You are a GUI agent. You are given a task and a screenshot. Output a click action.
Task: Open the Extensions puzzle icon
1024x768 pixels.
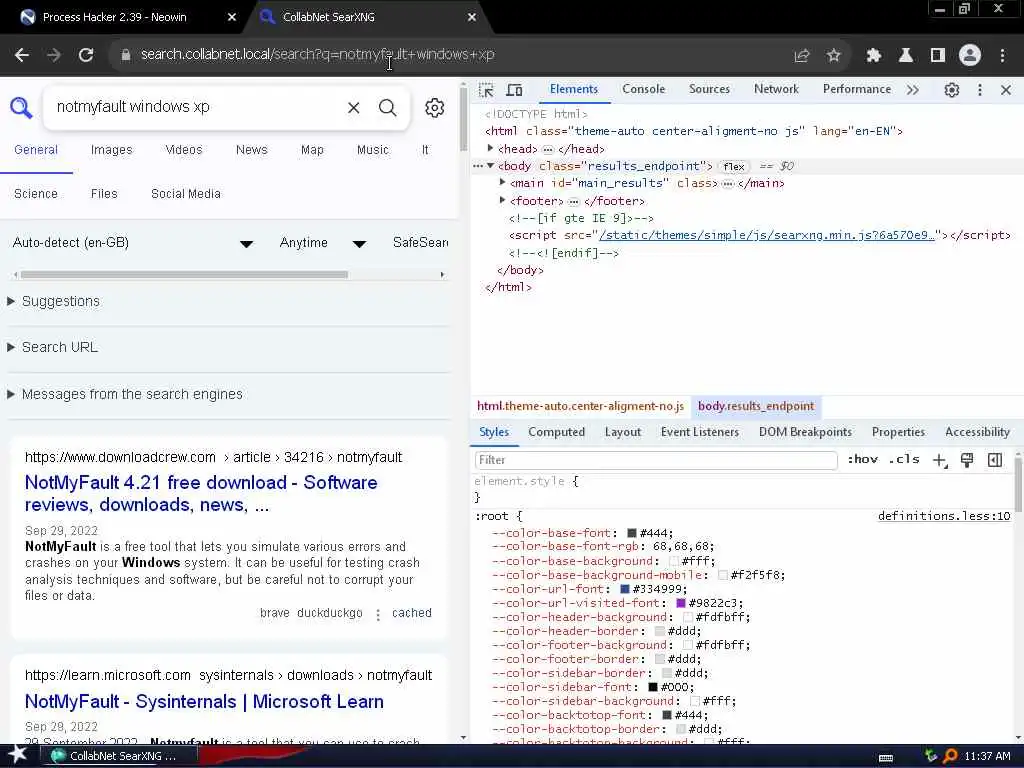pyautogui.click(x=873, y=56)
